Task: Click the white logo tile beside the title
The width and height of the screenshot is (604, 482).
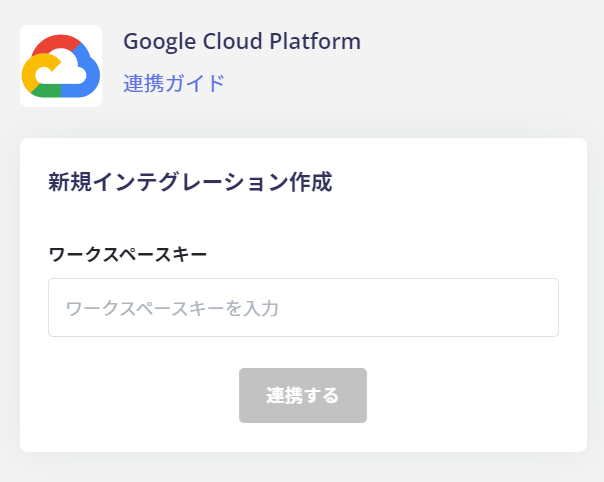Action: 61,66
